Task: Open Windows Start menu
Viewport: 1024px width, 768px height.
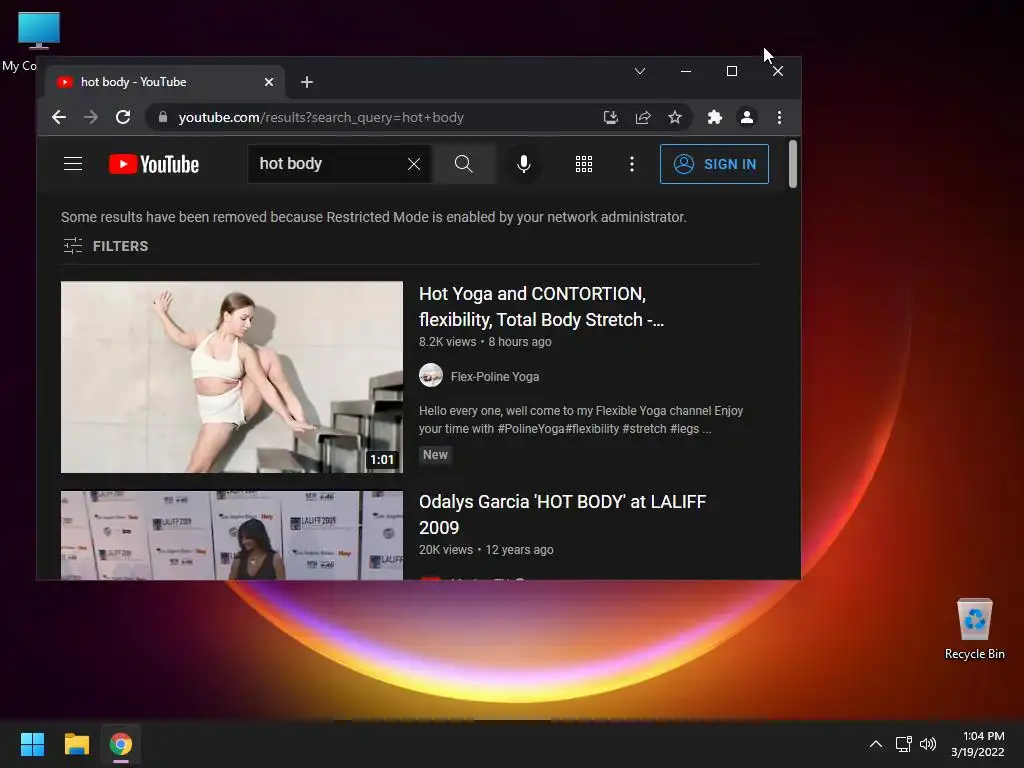Action: tap(32, 744)
